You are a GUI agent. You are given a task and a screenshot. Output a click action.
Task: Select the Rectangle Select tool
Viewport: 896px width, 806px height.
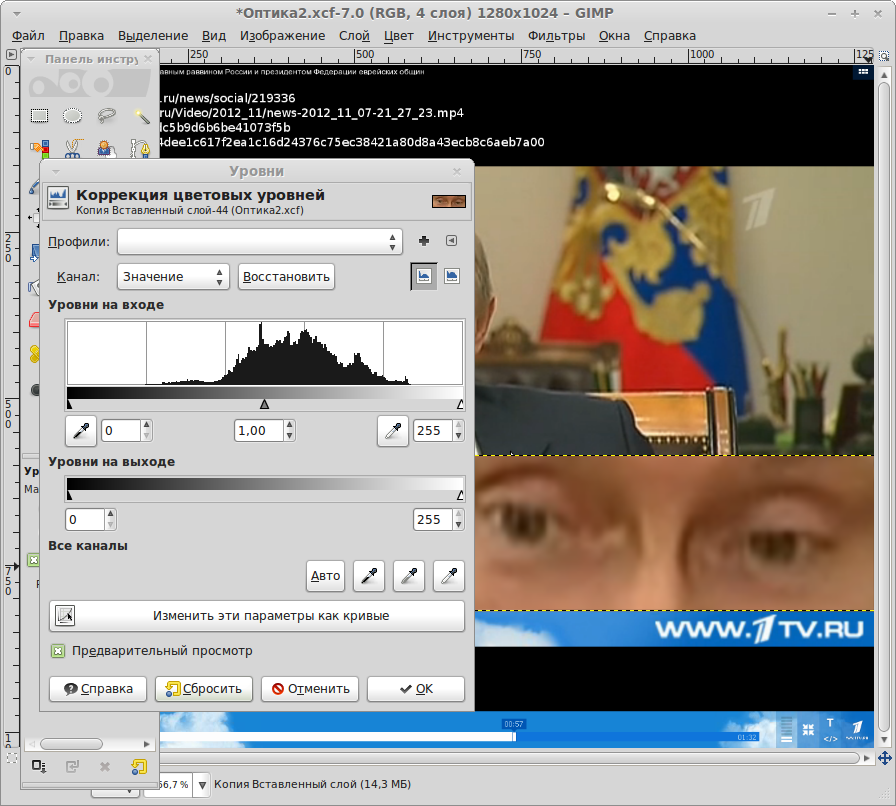pos(39,116)
